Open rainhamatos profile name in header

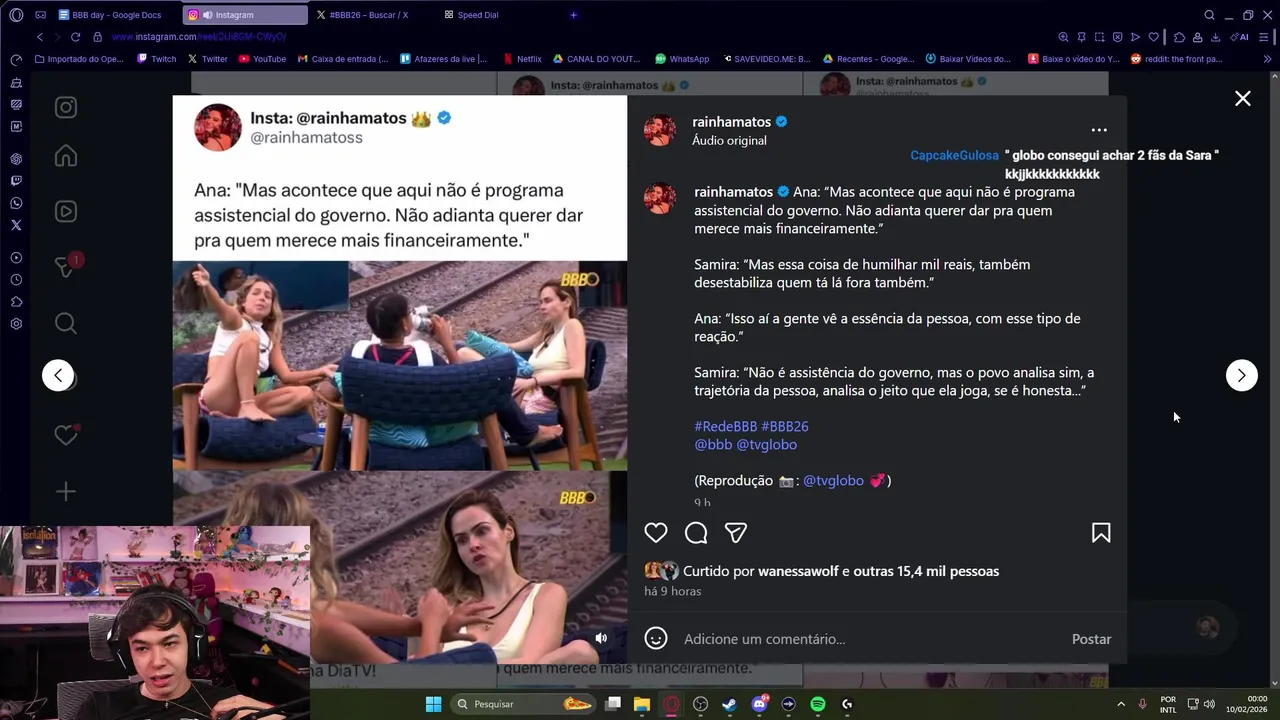(732, 122)
